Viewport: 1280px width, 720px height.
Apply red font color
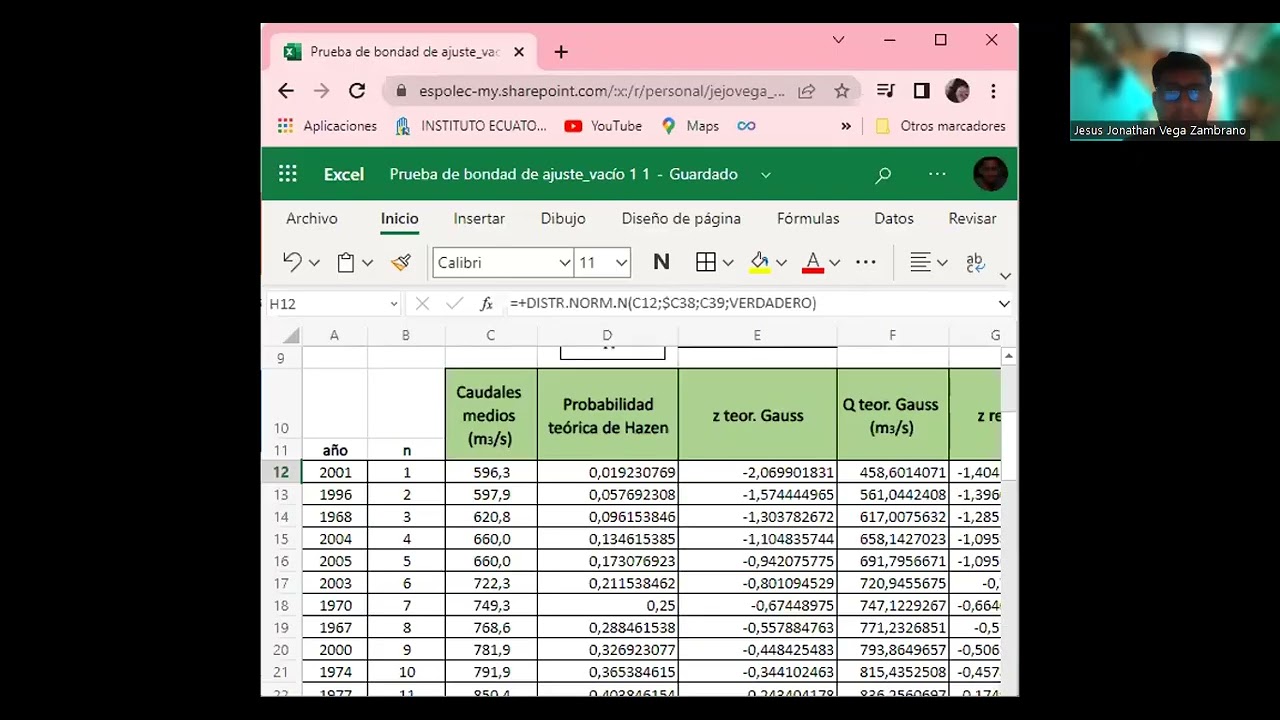tap(813, 262)
